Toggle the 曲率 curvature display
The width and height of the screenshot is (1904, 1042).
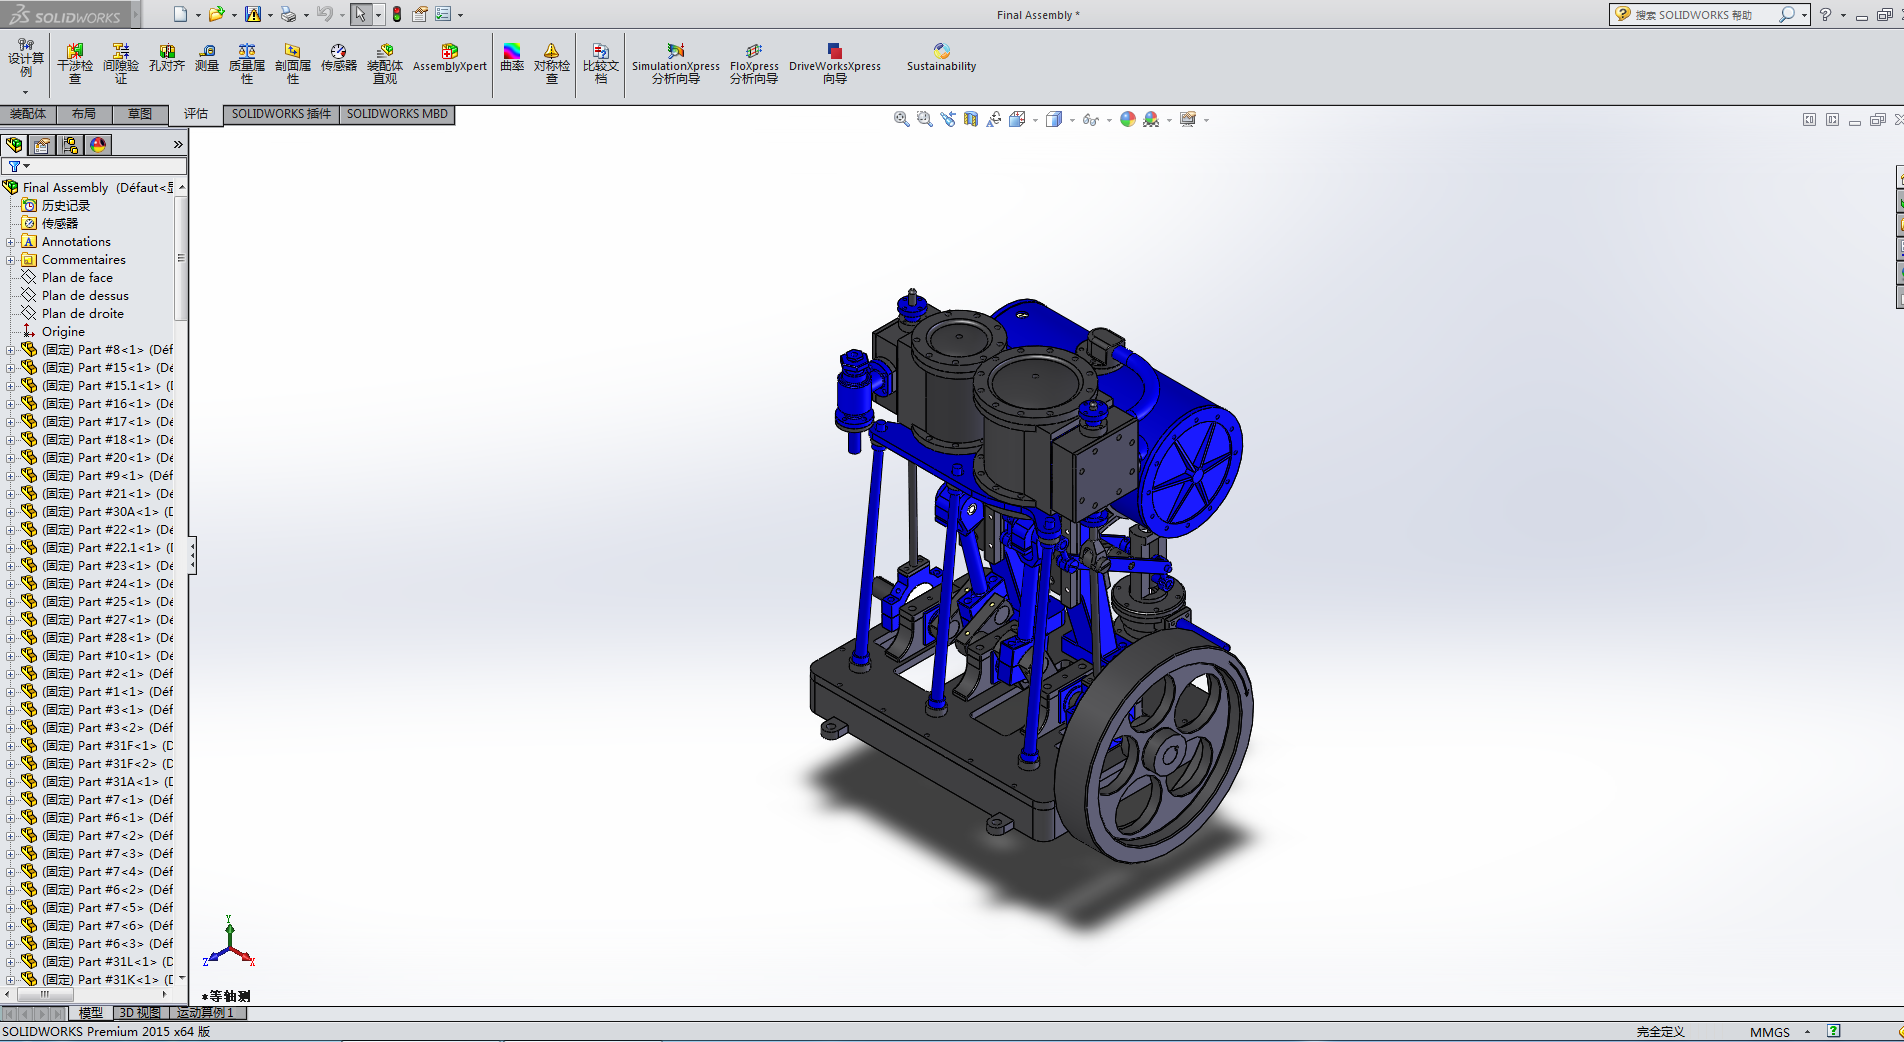512,58
